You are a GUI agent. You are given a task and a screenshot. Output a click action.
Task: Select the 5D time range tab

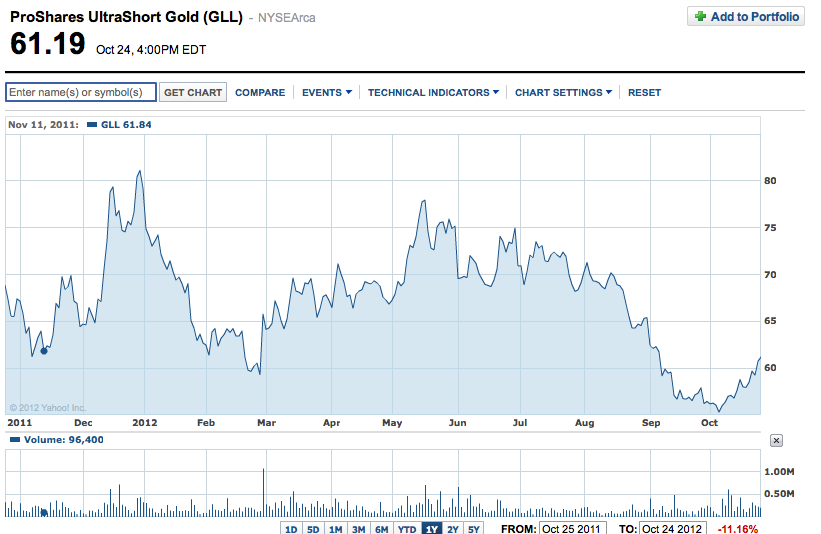[x=313, y=528]
